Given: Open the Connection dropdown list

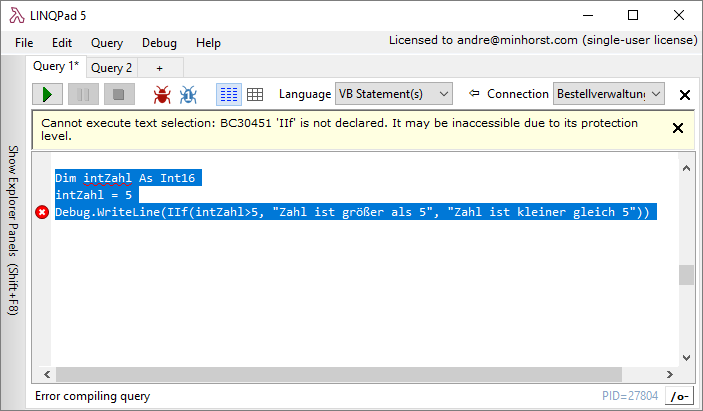Looking at the screenshot, I should (608, 94).
